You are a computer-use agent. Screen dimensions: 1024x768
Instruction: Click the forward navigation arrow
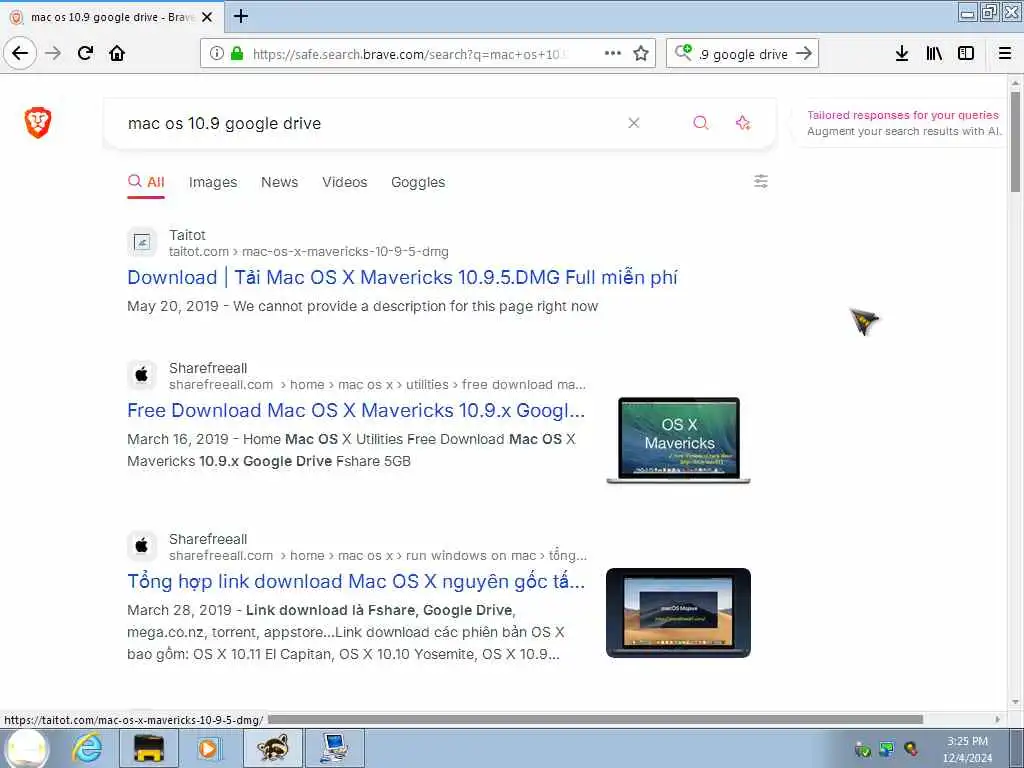[x=53, y=53]
